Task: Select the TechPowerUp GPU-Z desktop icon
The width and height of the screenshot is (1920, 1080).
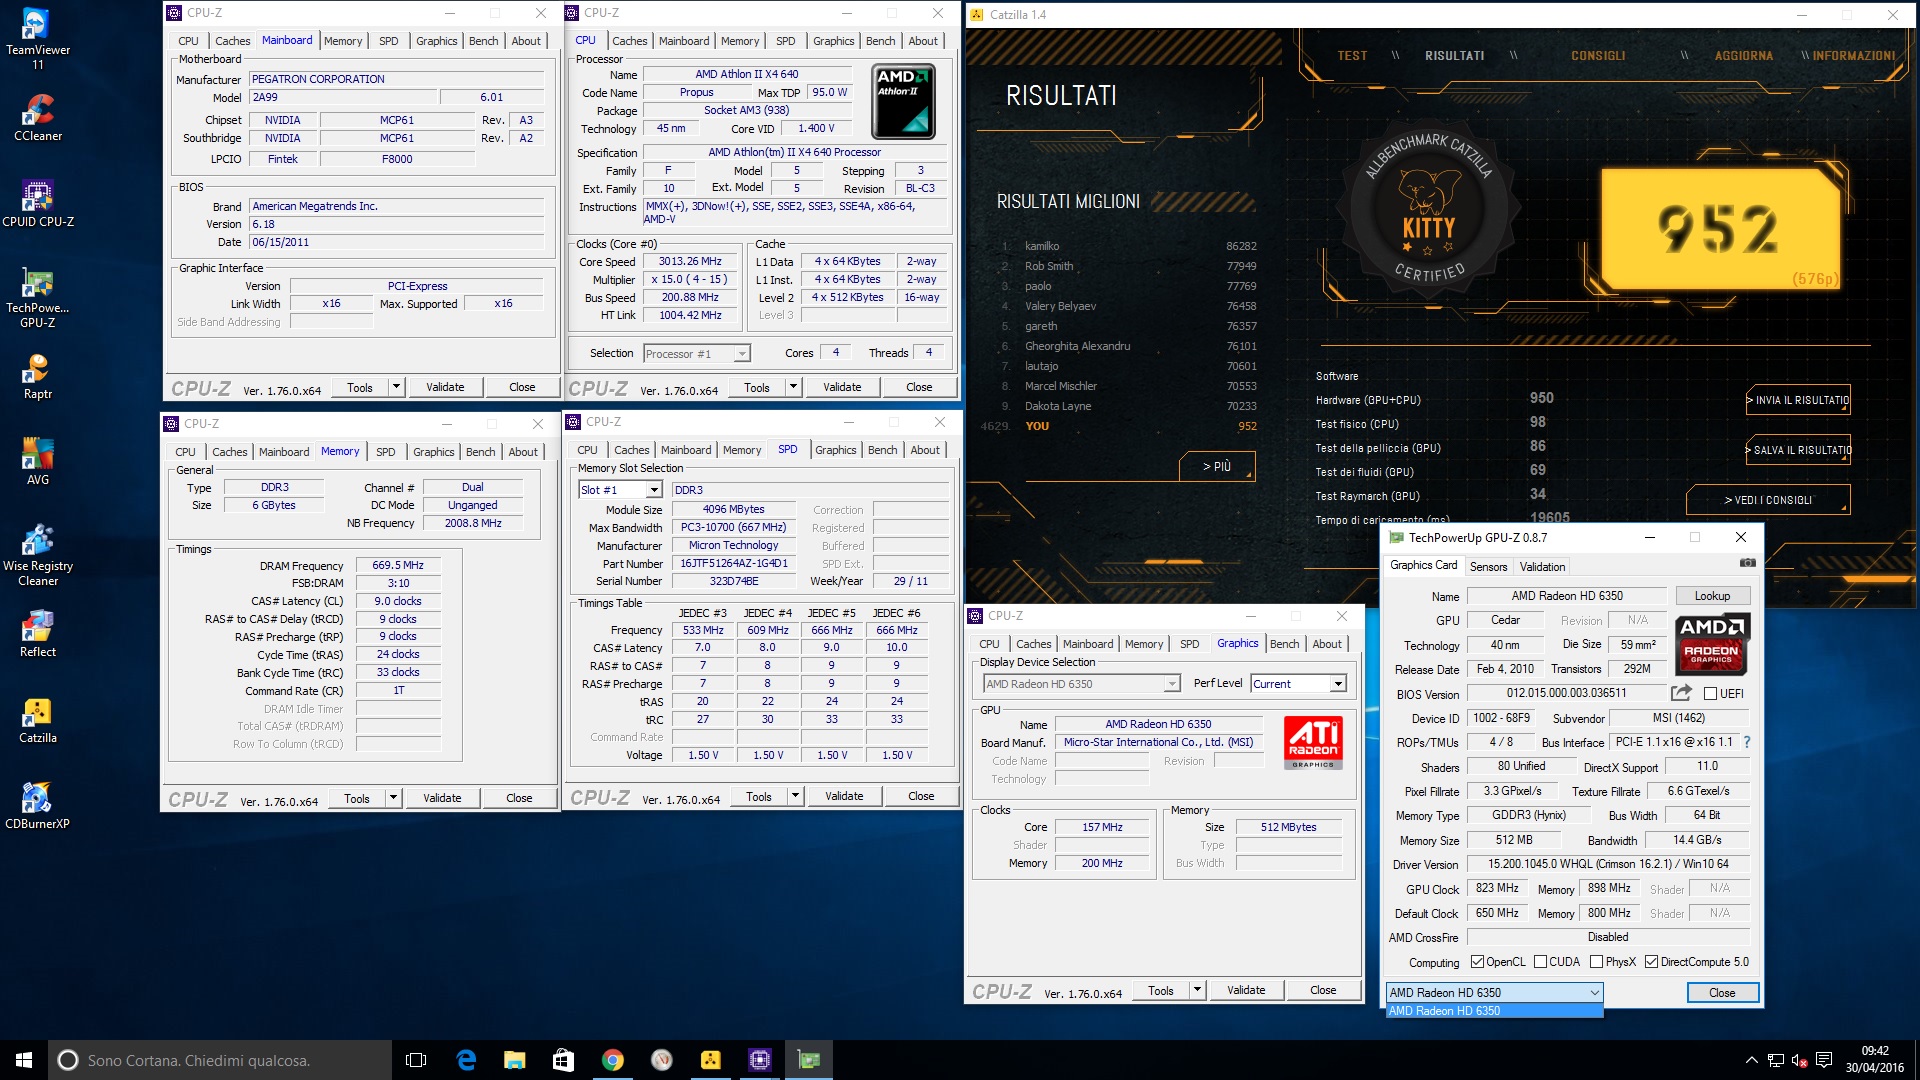Action: [38, 296]
